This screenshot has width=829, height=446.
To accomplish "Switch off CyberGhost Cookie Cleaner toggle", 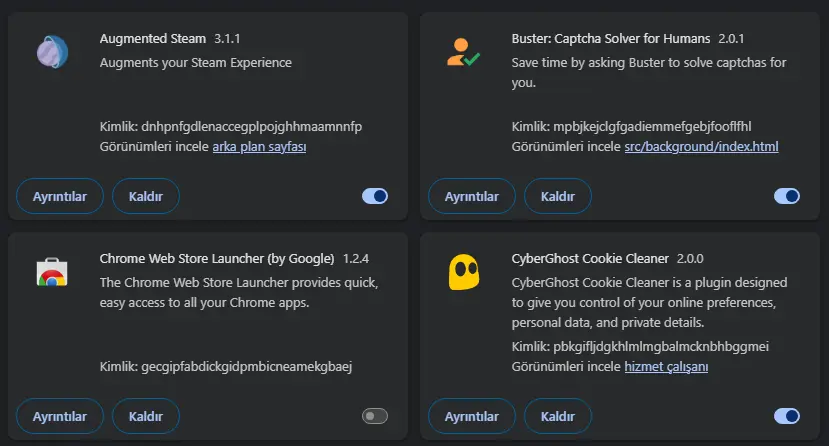I will pos(787,416).
